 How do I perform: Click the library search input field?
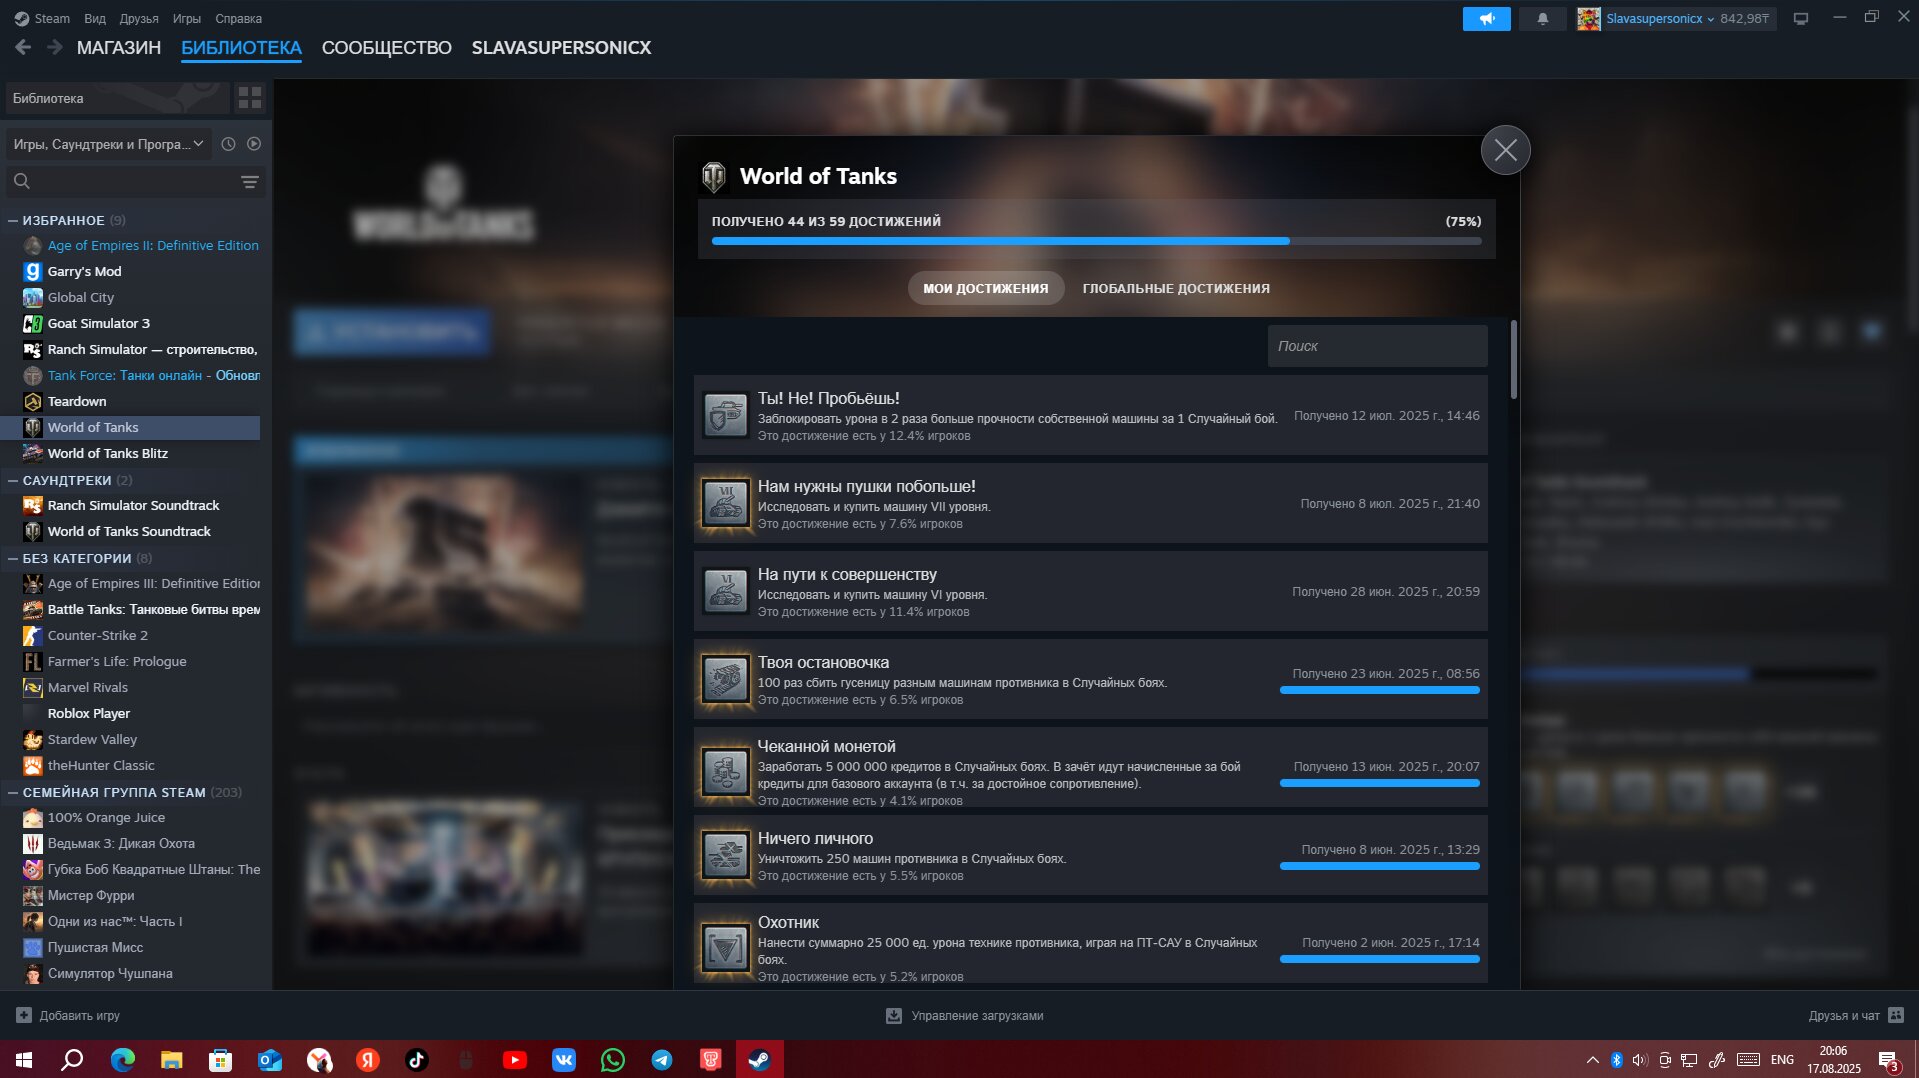tap(135, 181)
